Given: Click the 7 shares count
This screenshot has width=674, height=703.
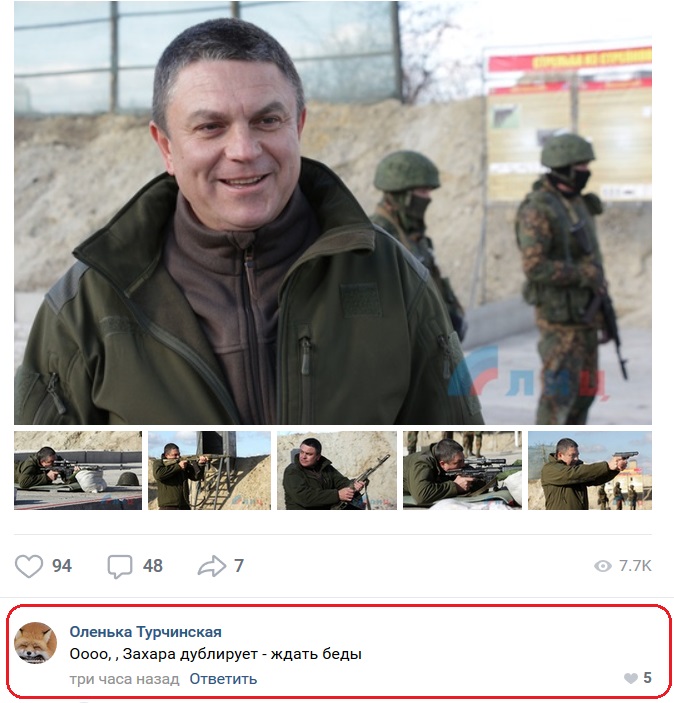Looking at the screenshot, I should coord(239,566).
